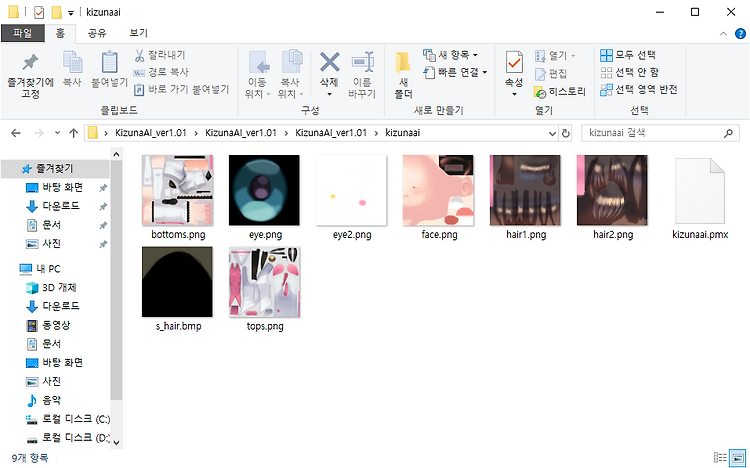Click the Paste (붙여넣기) clipboard icon
750x468 pixels.
110,63
